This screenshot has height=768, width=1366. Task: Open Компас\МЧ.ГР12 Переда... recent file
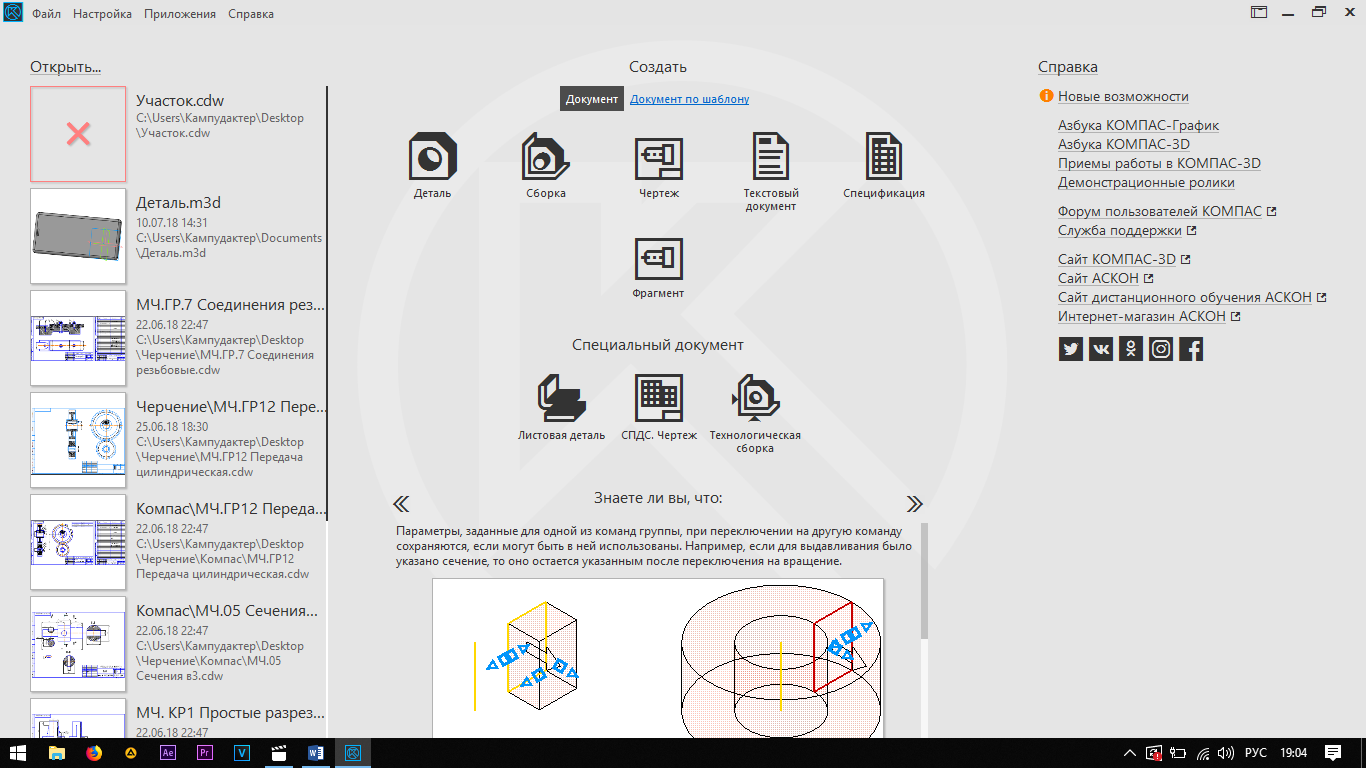coord(178,542)
